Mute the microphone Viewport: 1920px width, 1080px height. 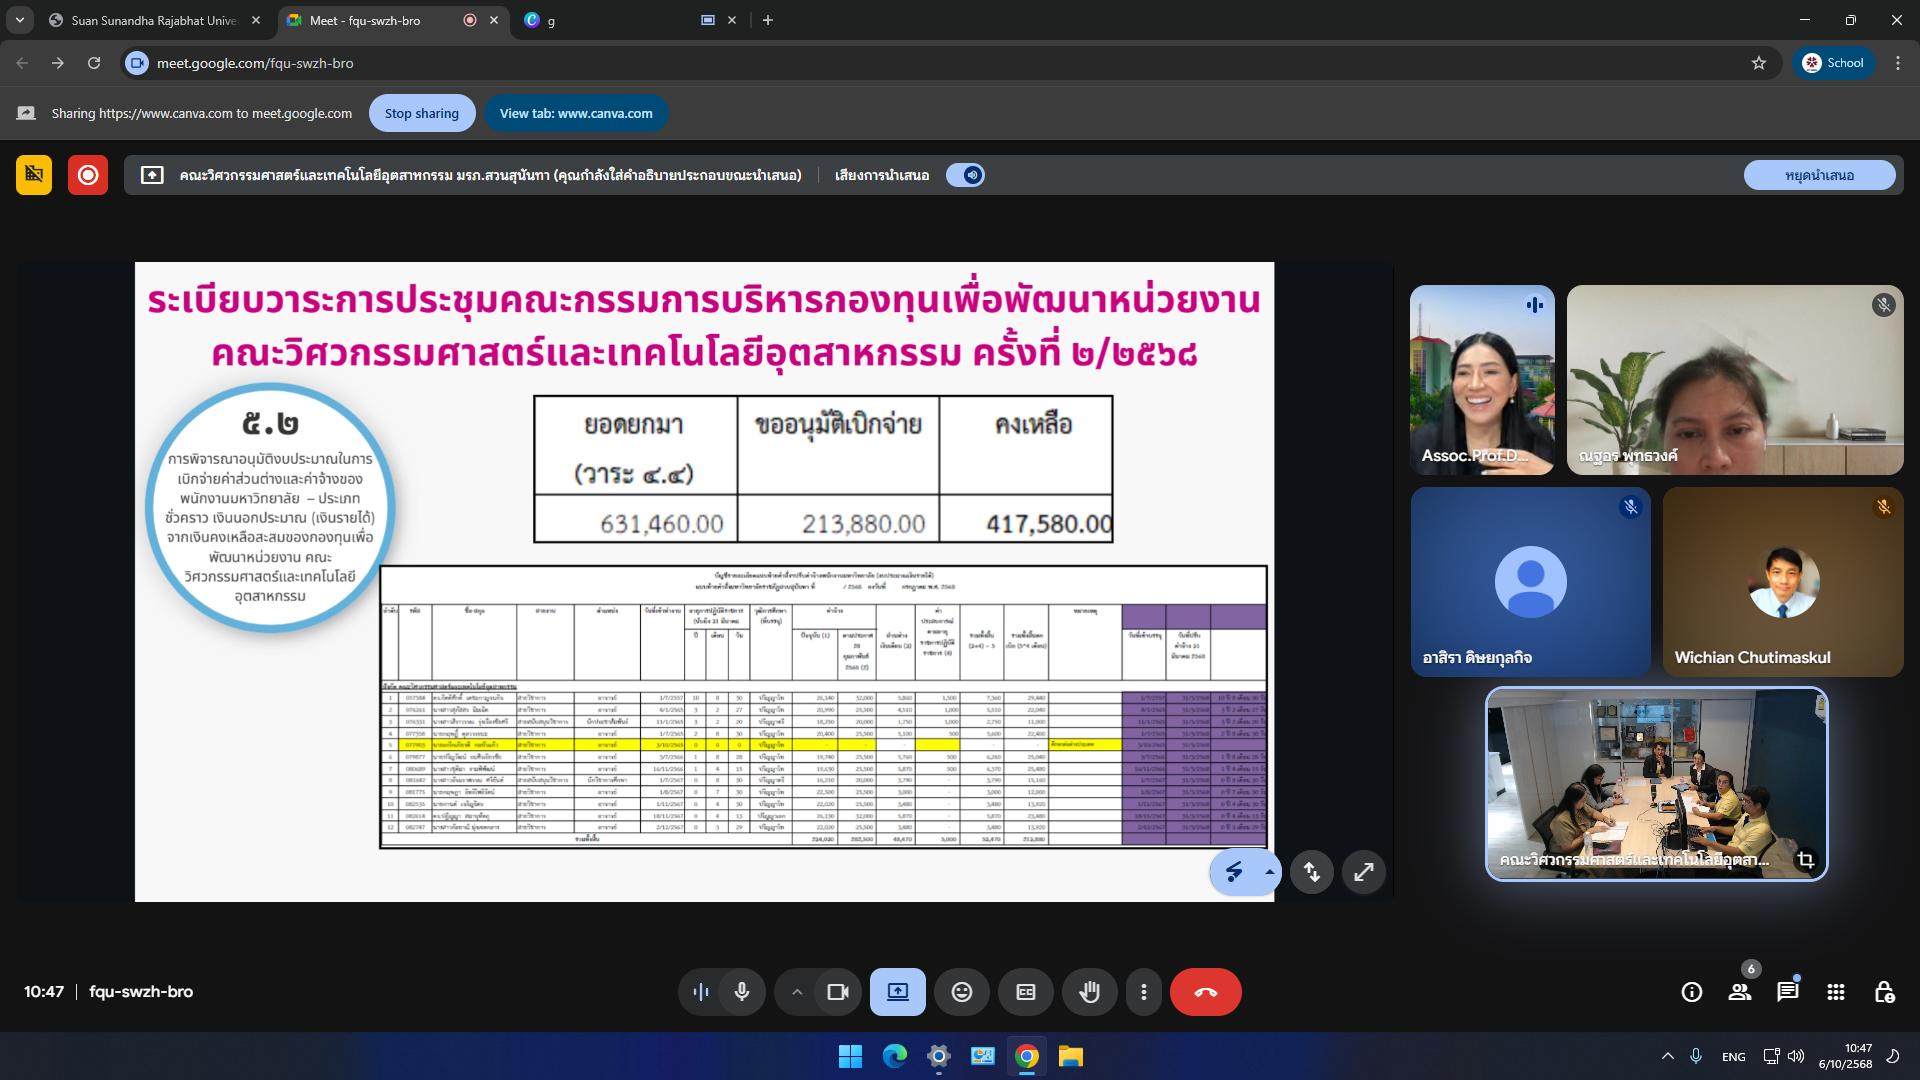click(741, 992)
